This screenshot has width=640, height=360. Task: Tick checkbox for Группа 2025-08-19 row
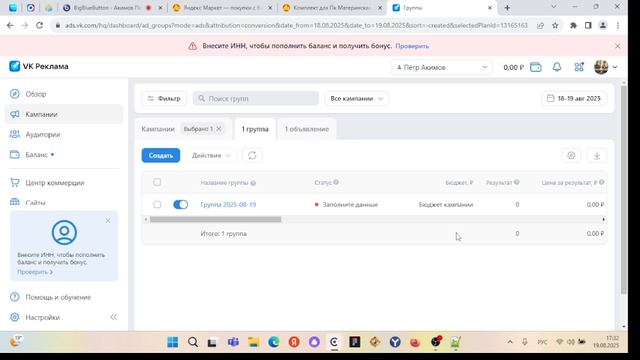point(157,204)
